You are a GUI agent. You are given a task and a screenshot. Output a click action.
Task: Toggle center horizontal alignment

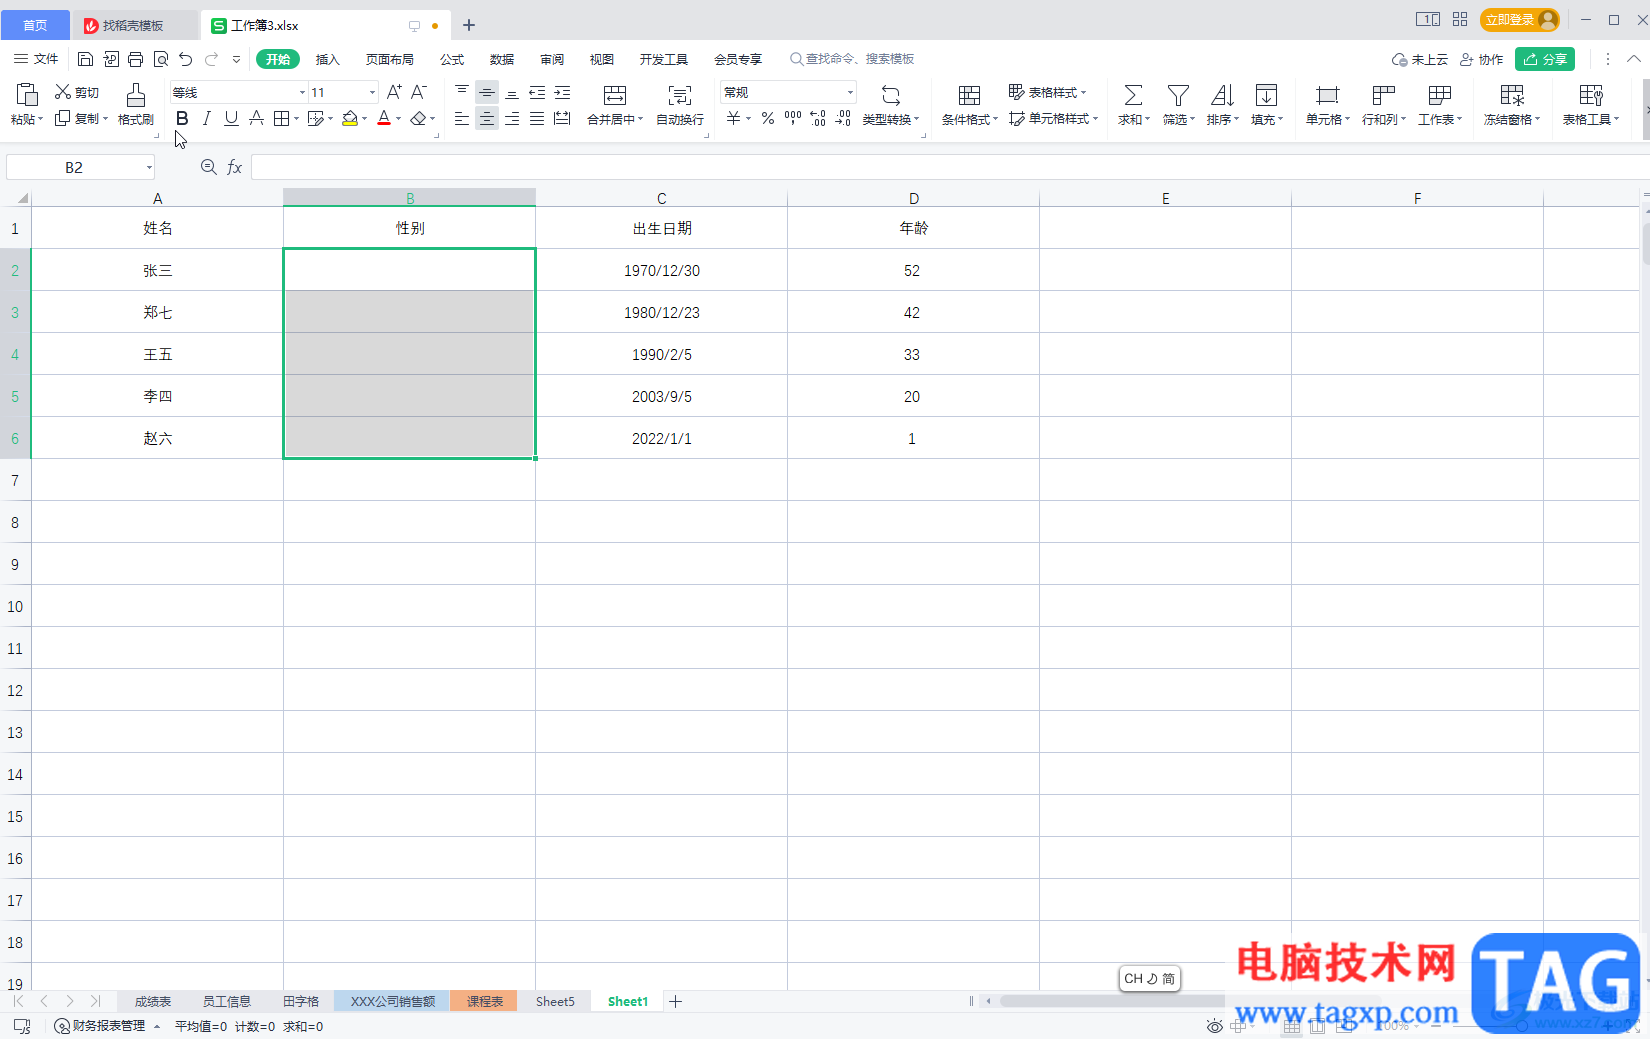pos(487,118)
